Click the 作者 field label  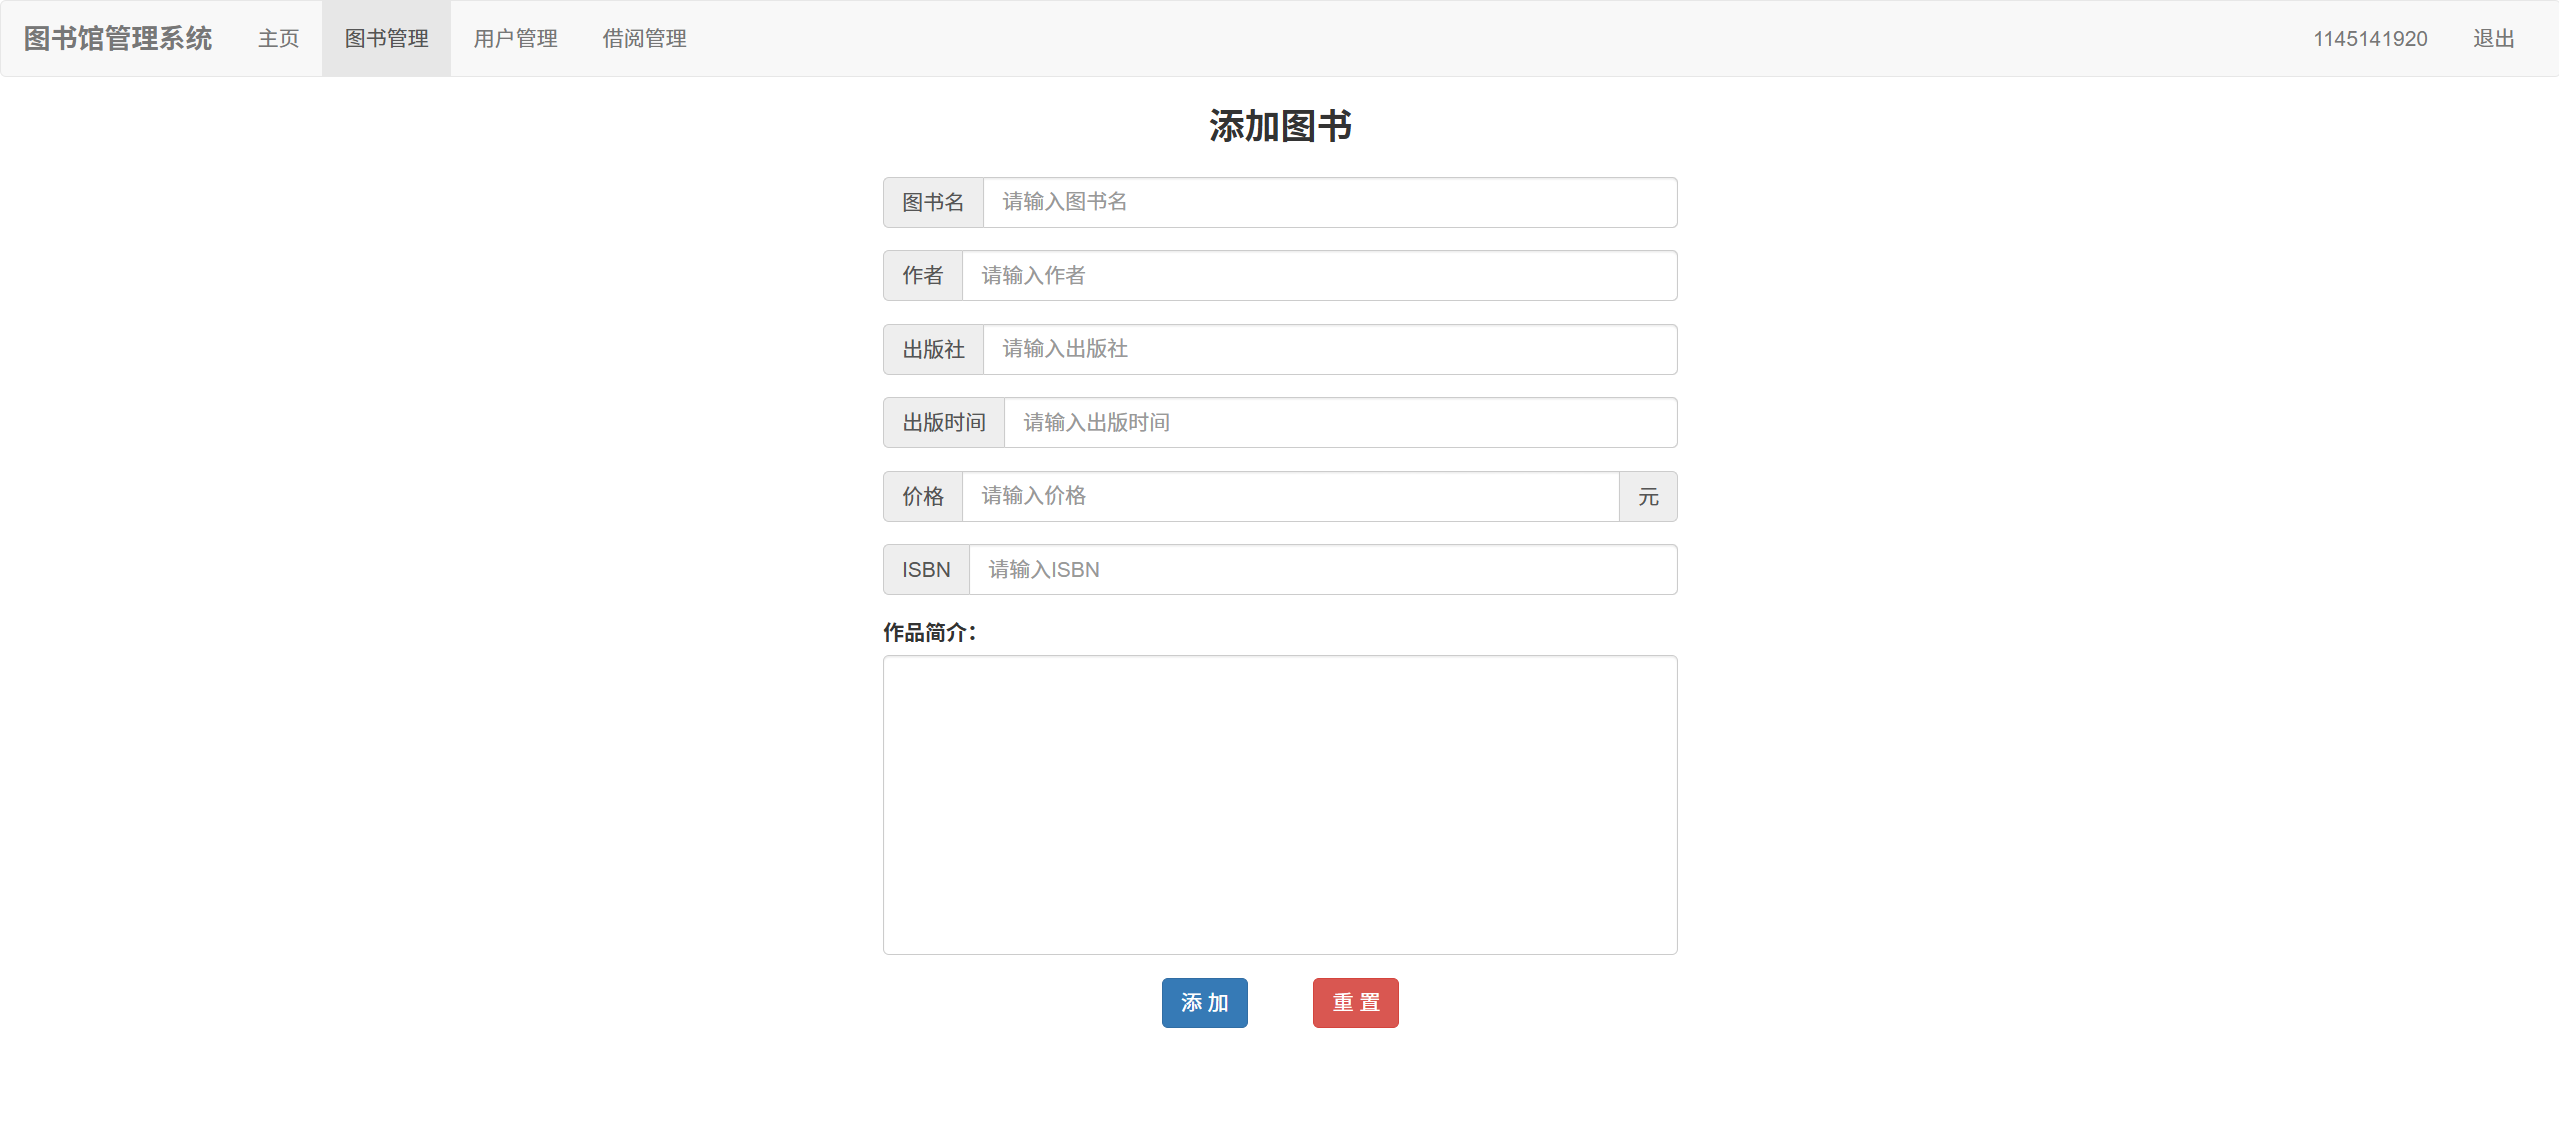(x=922, y=275)
